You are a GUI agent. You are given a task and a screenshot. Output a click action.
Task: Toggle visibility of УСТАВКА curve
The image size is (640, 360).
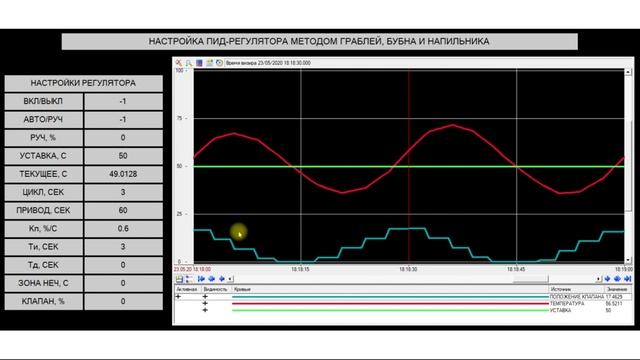point(205,310)
